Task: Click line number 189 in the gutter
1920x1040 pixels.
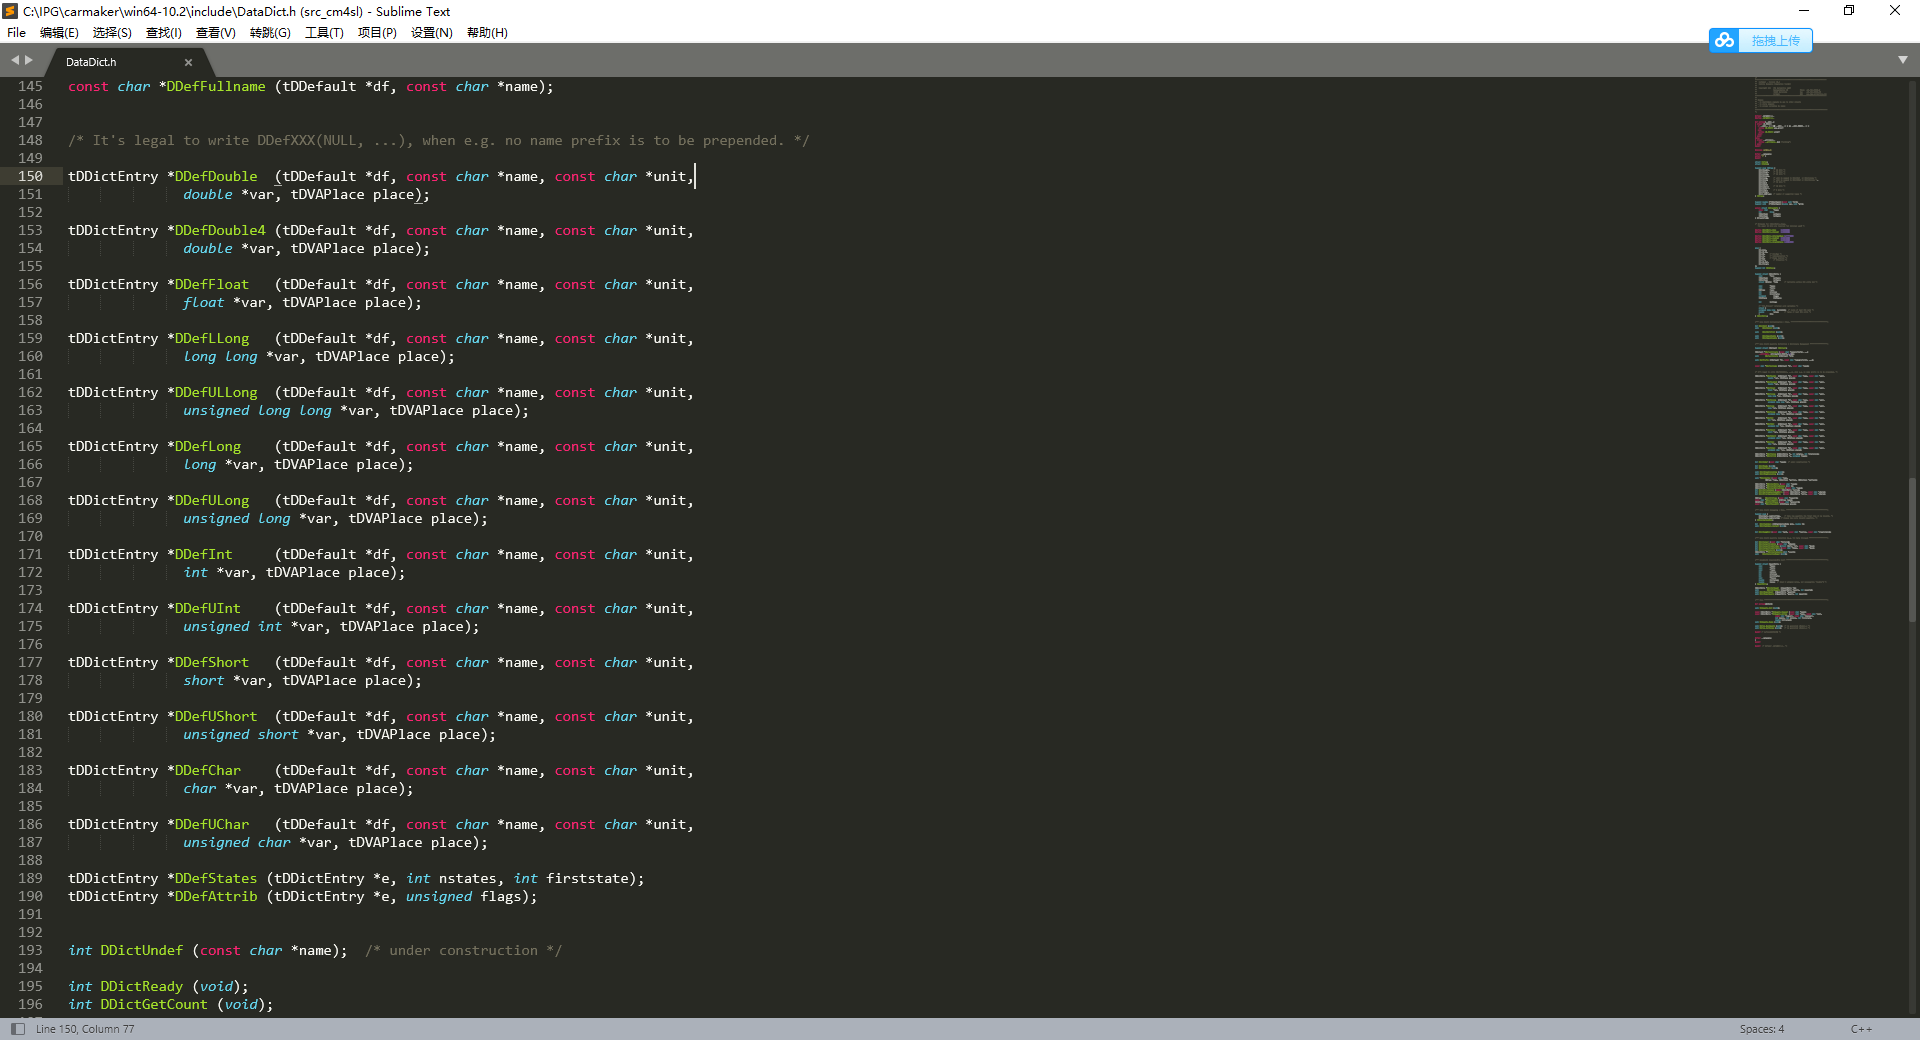Action: click(30, 879)
